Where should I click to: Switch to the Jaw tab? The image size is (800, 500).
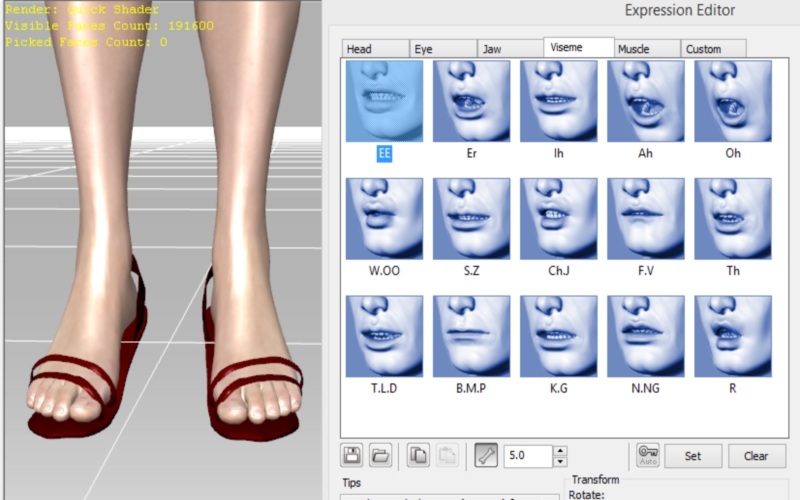click(510, 49)
